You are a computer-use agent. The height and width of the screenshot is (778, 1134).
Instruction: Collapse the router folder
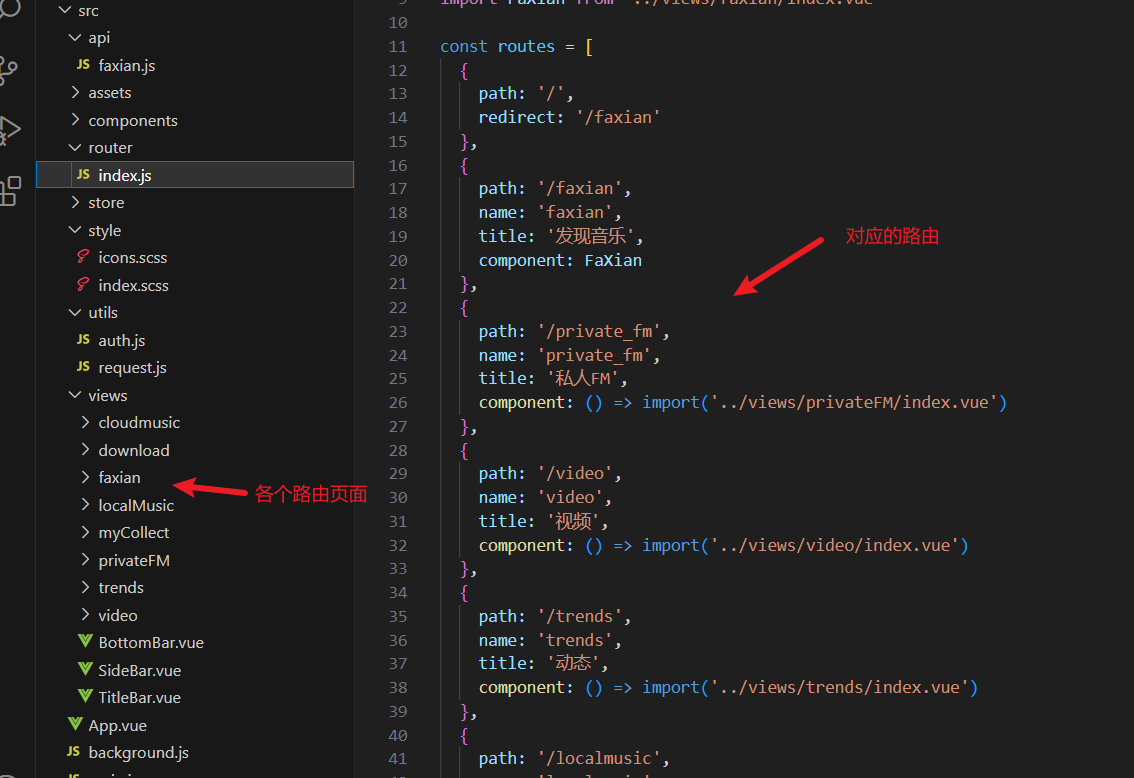coord(74,148)
